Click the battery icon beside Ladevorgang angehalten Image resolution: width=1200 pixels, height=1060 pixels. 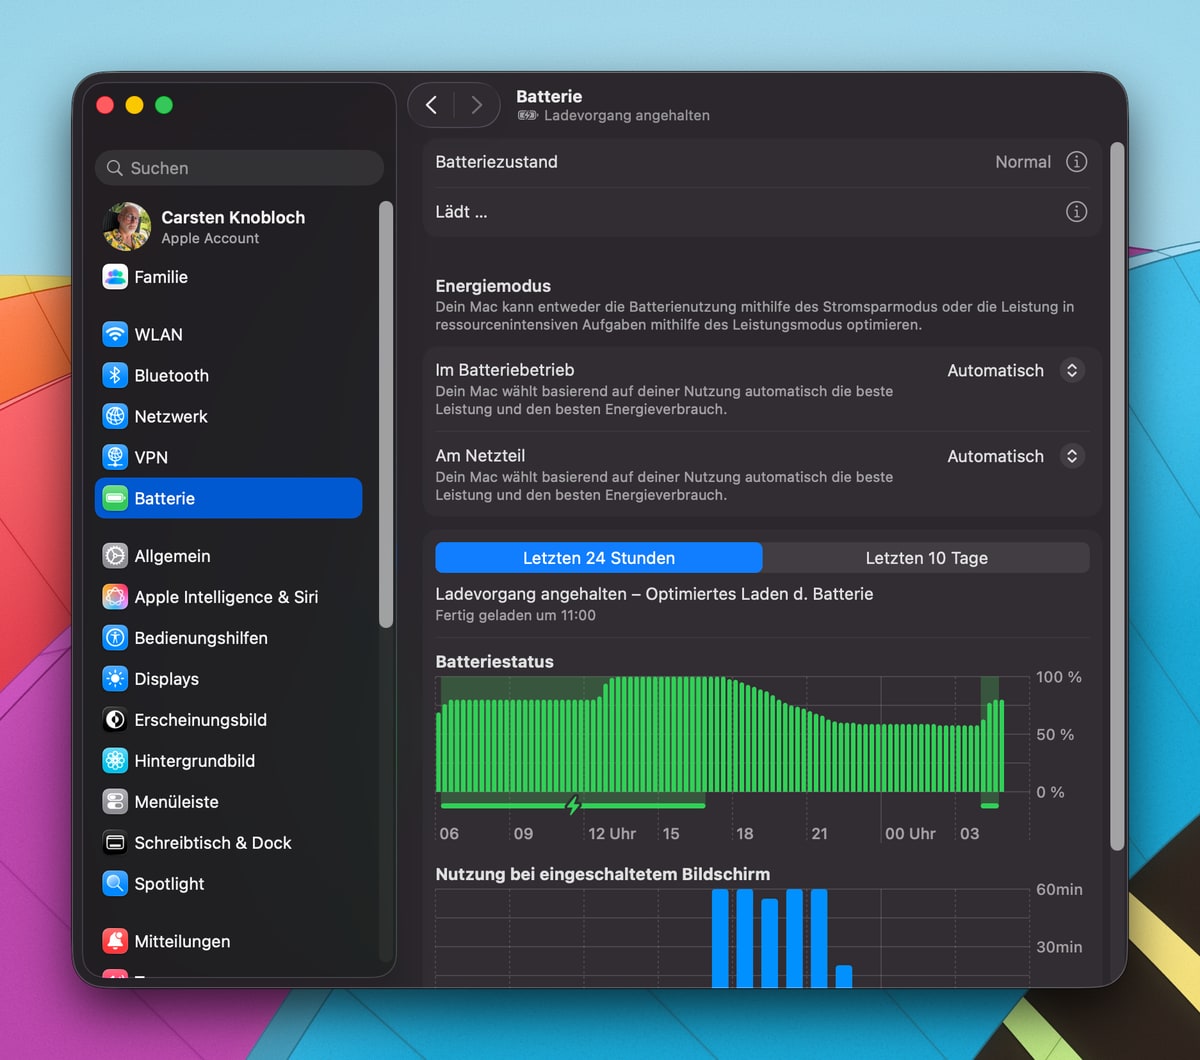click(x=528, y=116)
